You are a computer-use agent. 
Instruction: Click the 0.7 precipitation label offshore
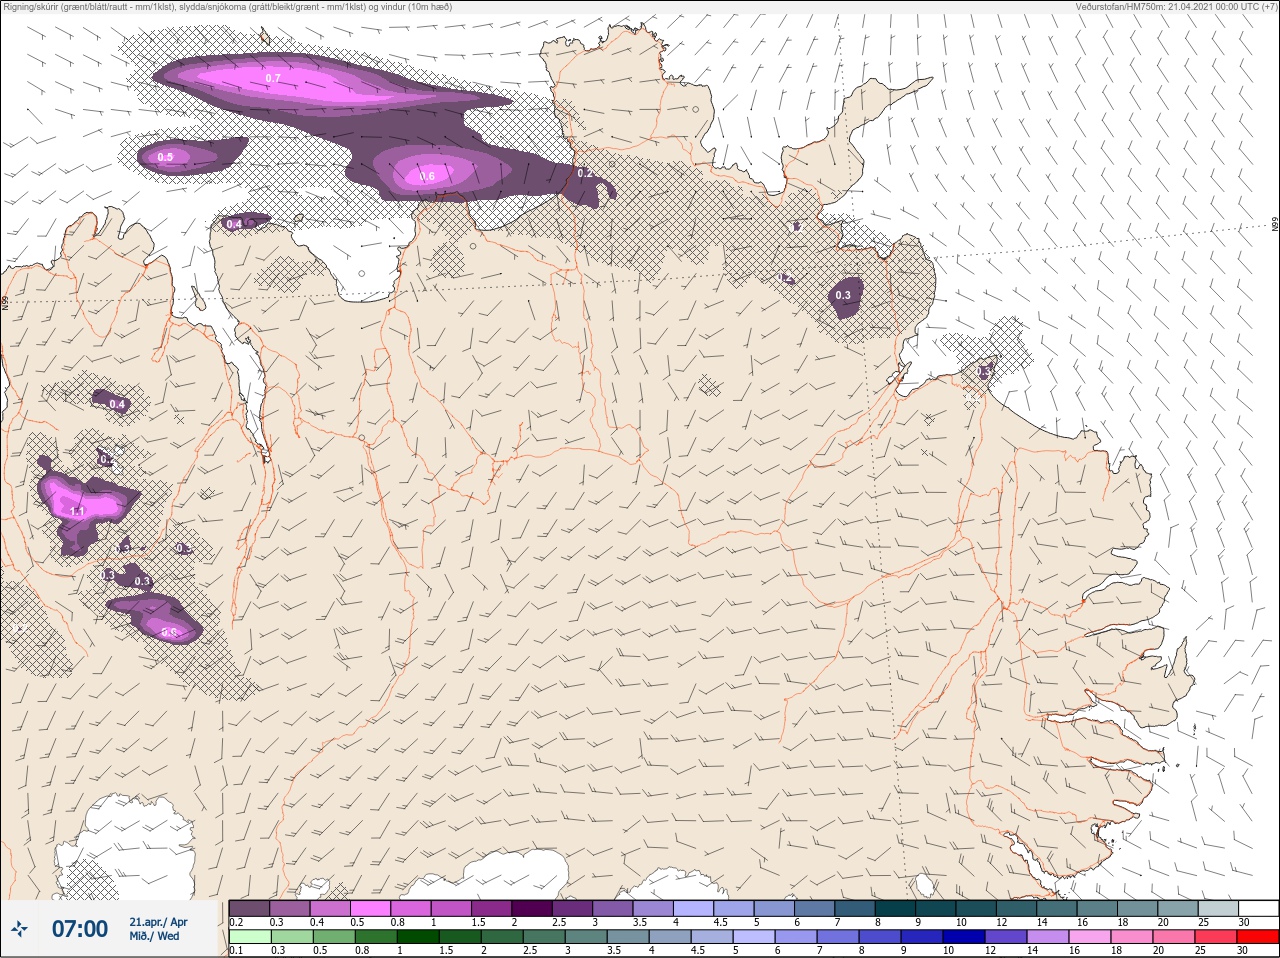pyautogui.click(x=273, y=78)
